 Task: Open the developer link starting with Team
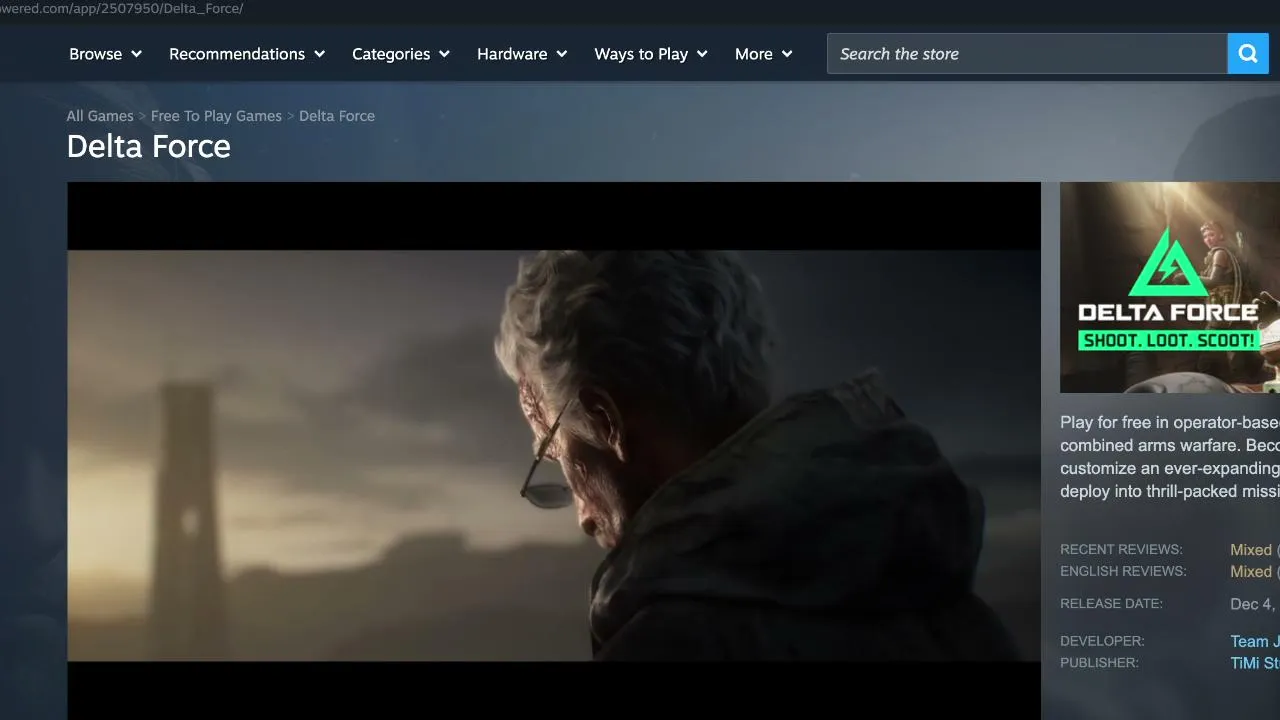click(x=1255, y=642)
